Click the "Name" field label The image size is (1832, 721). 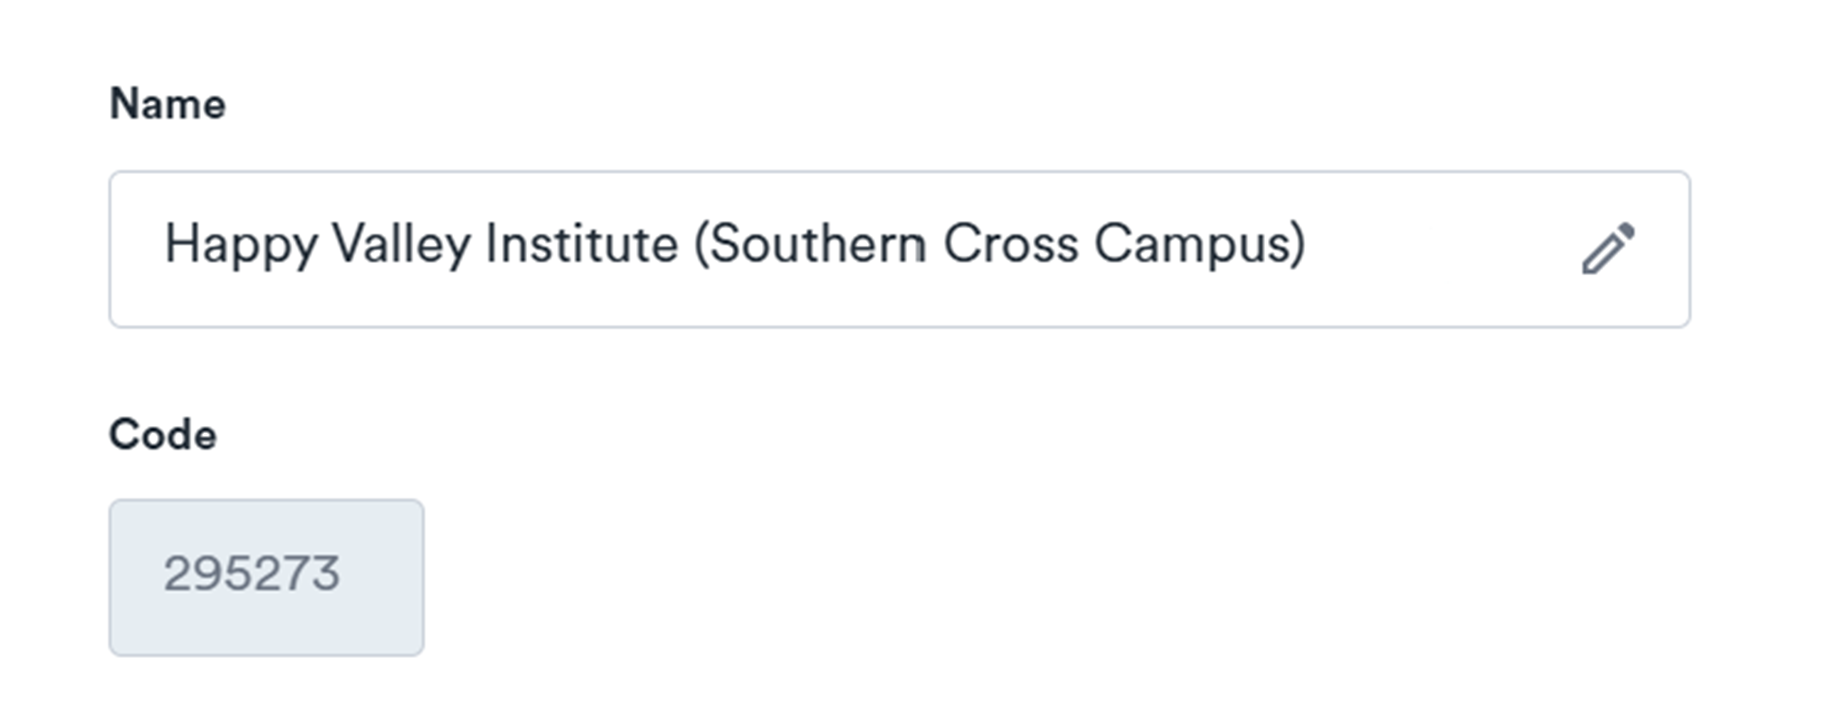[x=167, y=104]
